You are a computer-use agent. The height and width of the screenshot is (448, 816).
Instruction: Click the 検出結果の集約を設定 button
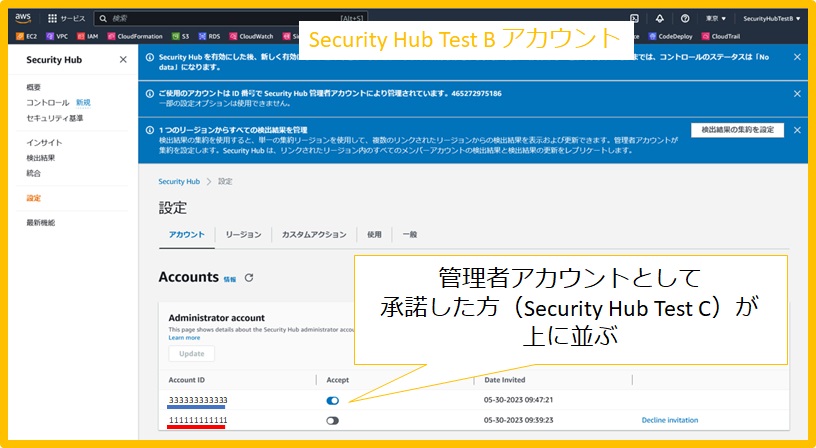(x=737, y=130)
